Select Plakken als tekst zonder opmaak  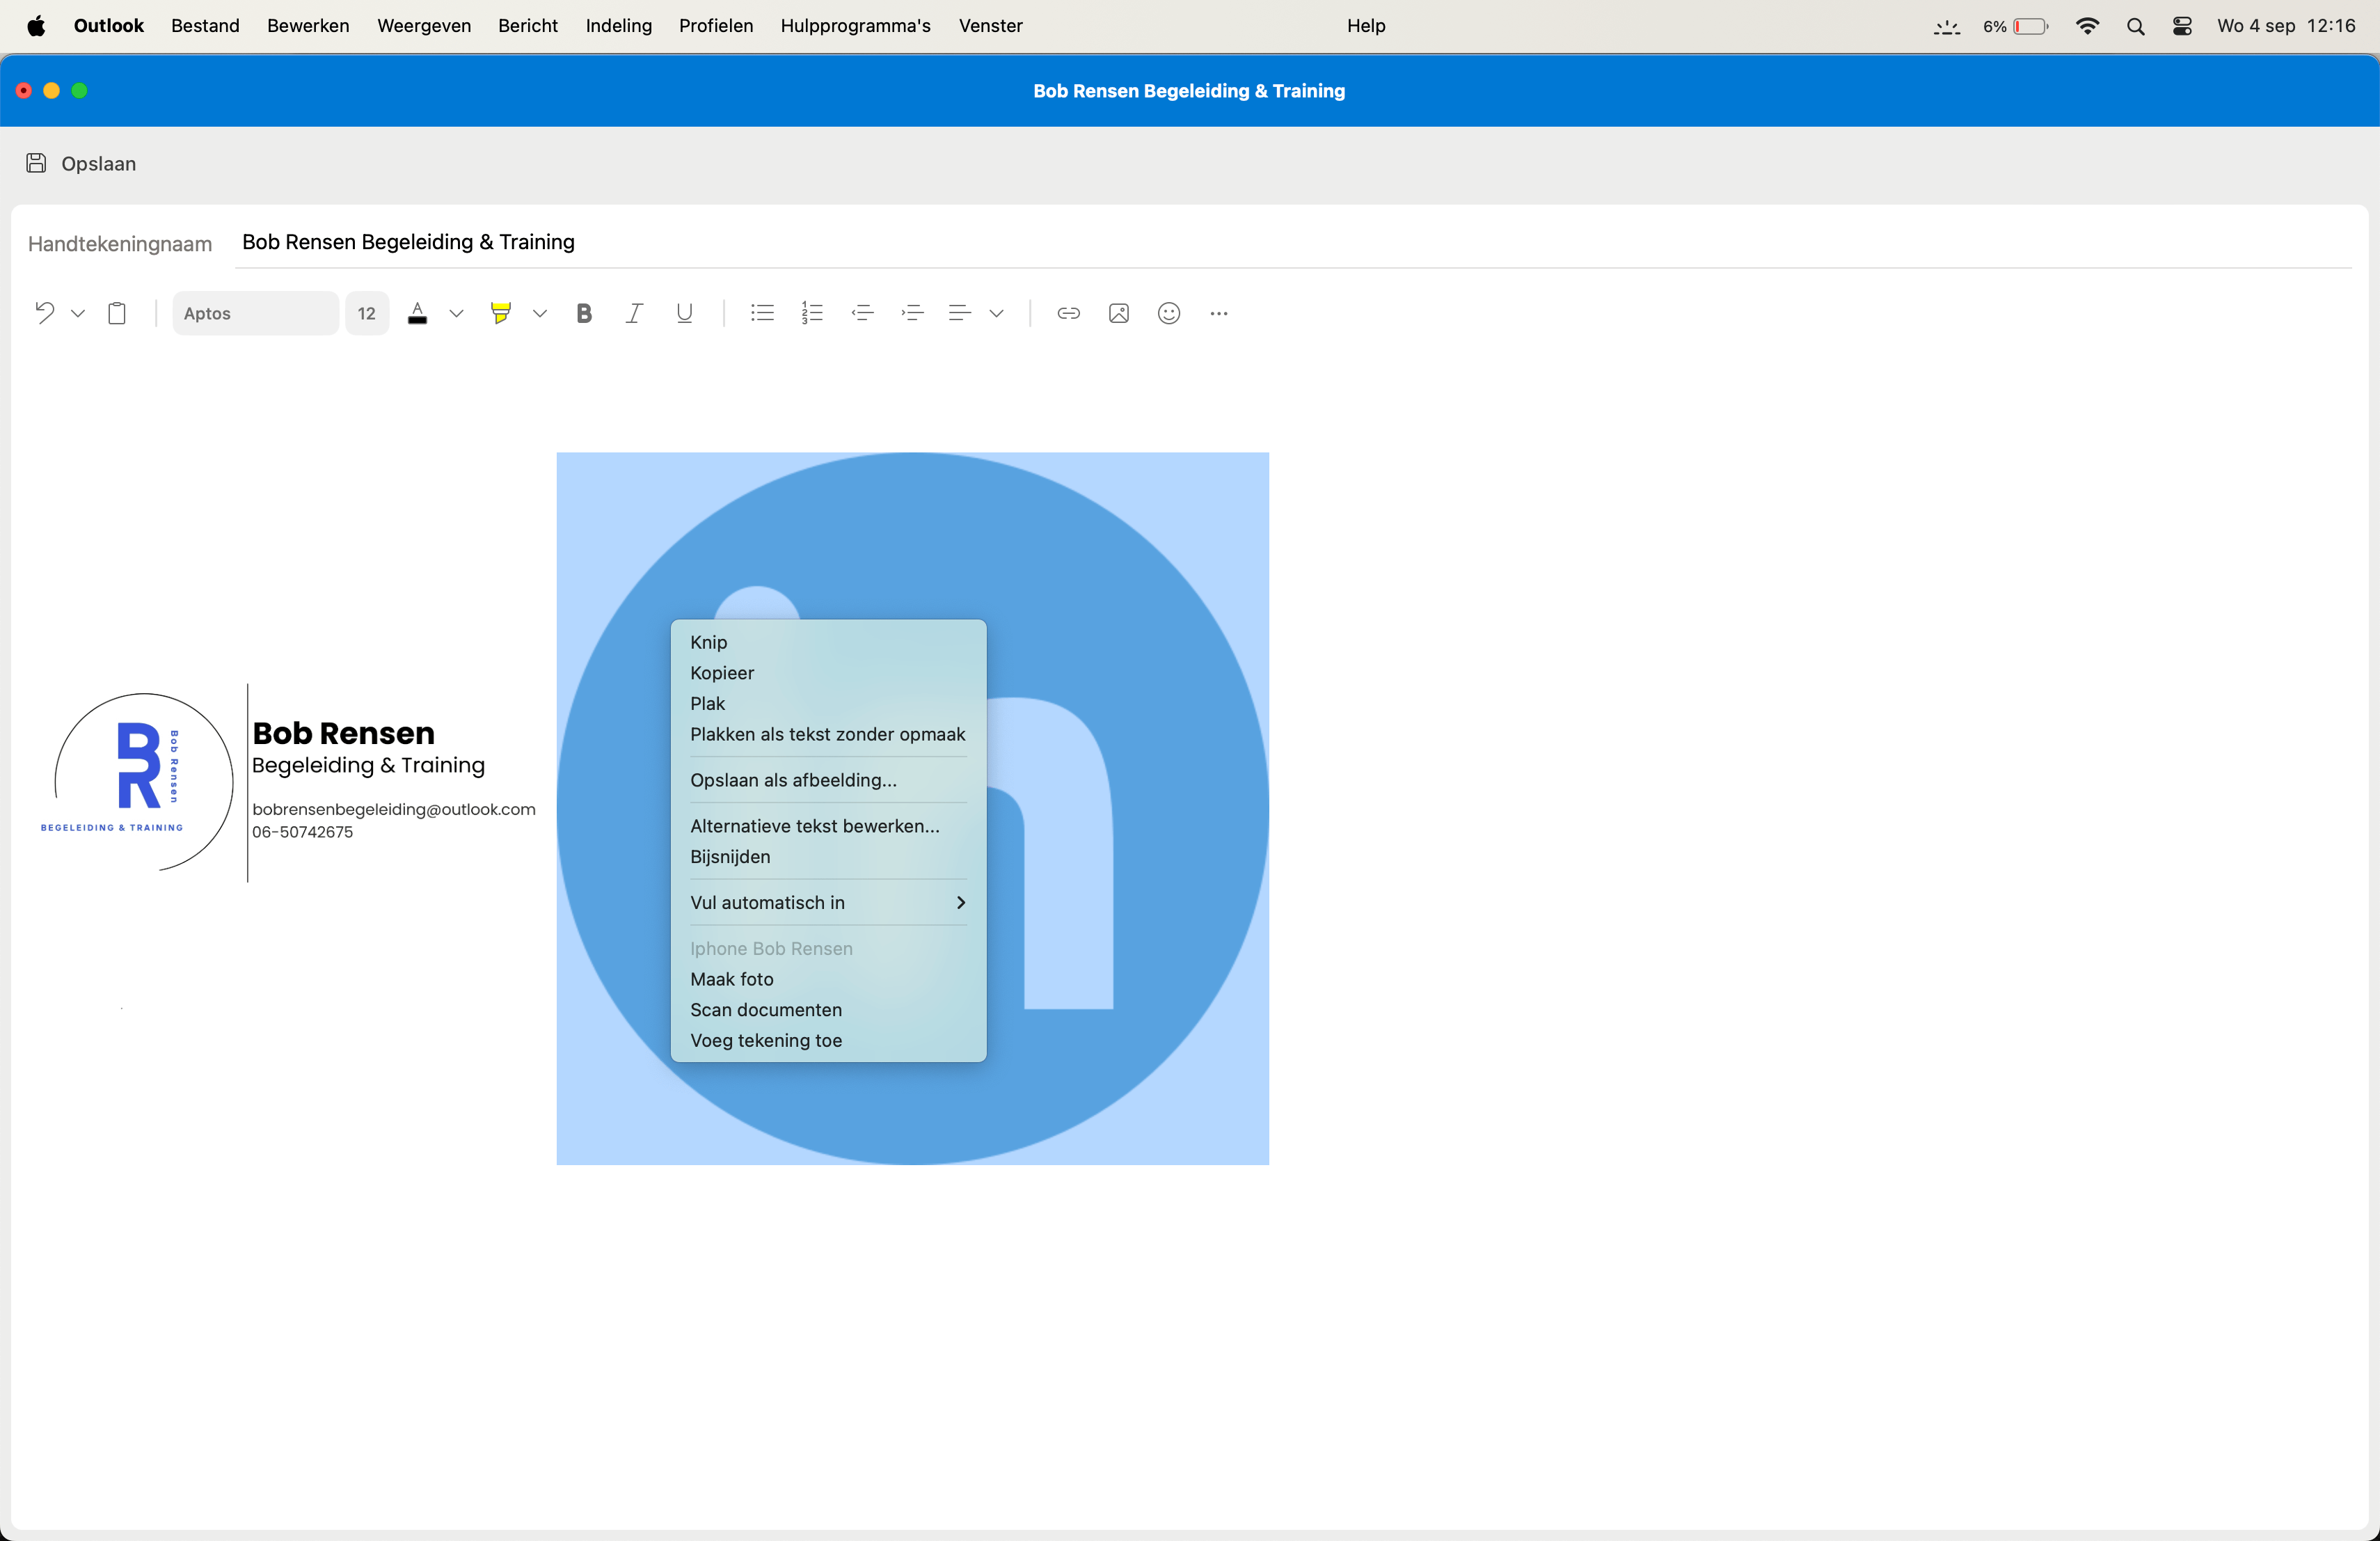click(828, 735)
